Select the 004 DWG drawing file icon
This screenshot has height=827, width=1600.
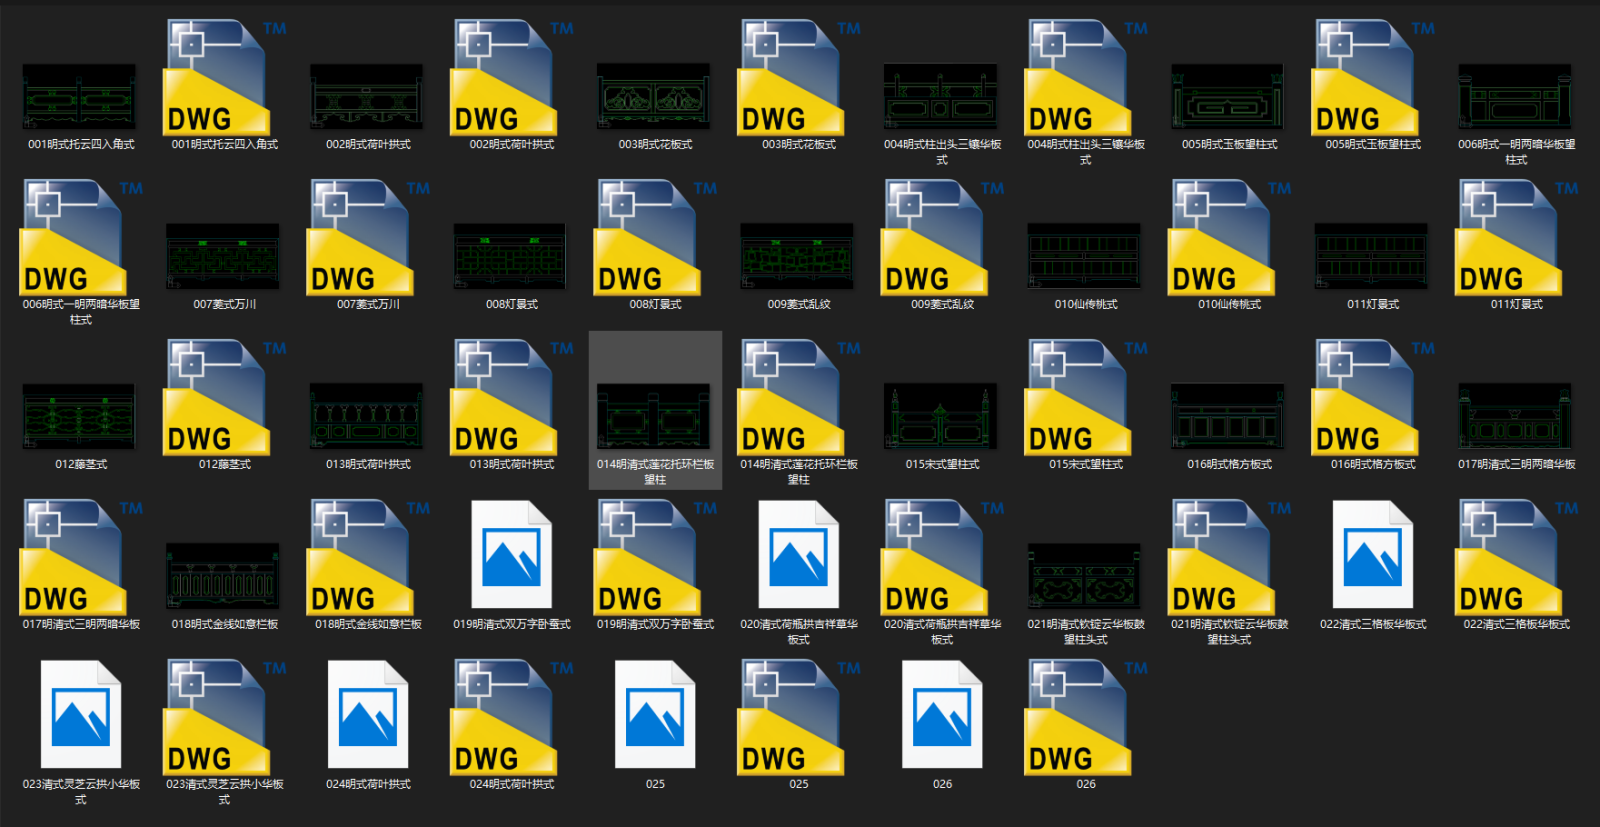pyautogui.click(x=1079, y=77)
